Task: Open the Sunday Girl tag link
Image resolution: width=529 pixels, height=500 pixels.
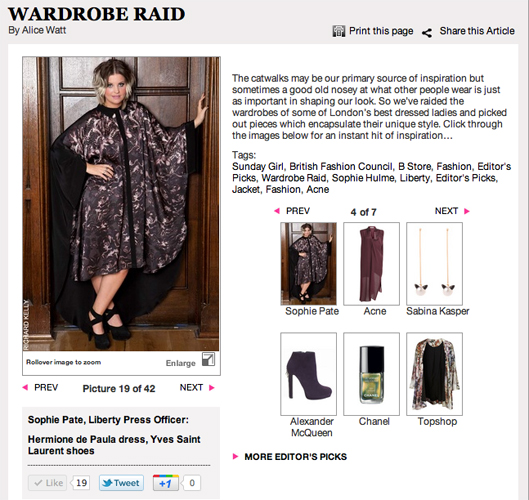Action: [257, 167]
